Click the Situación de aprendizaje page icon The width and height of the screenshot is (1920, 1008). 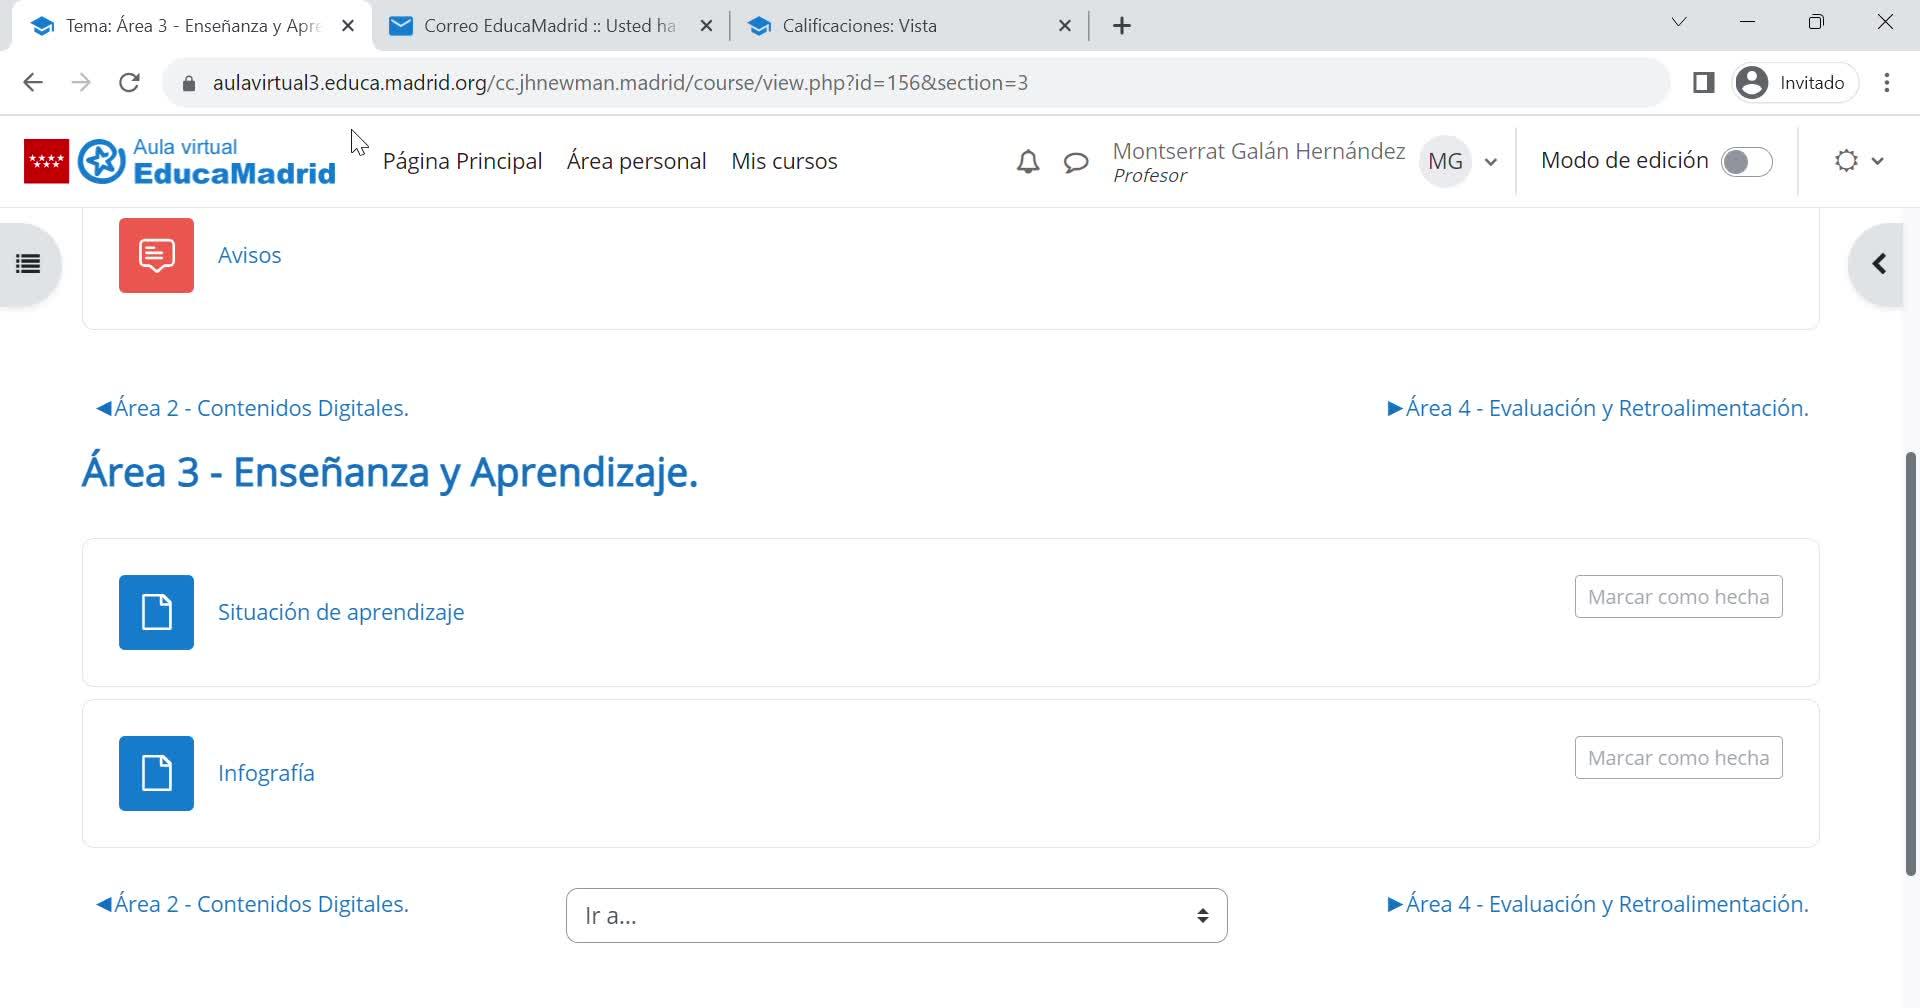pyautogui.click(x=156, y=612)
